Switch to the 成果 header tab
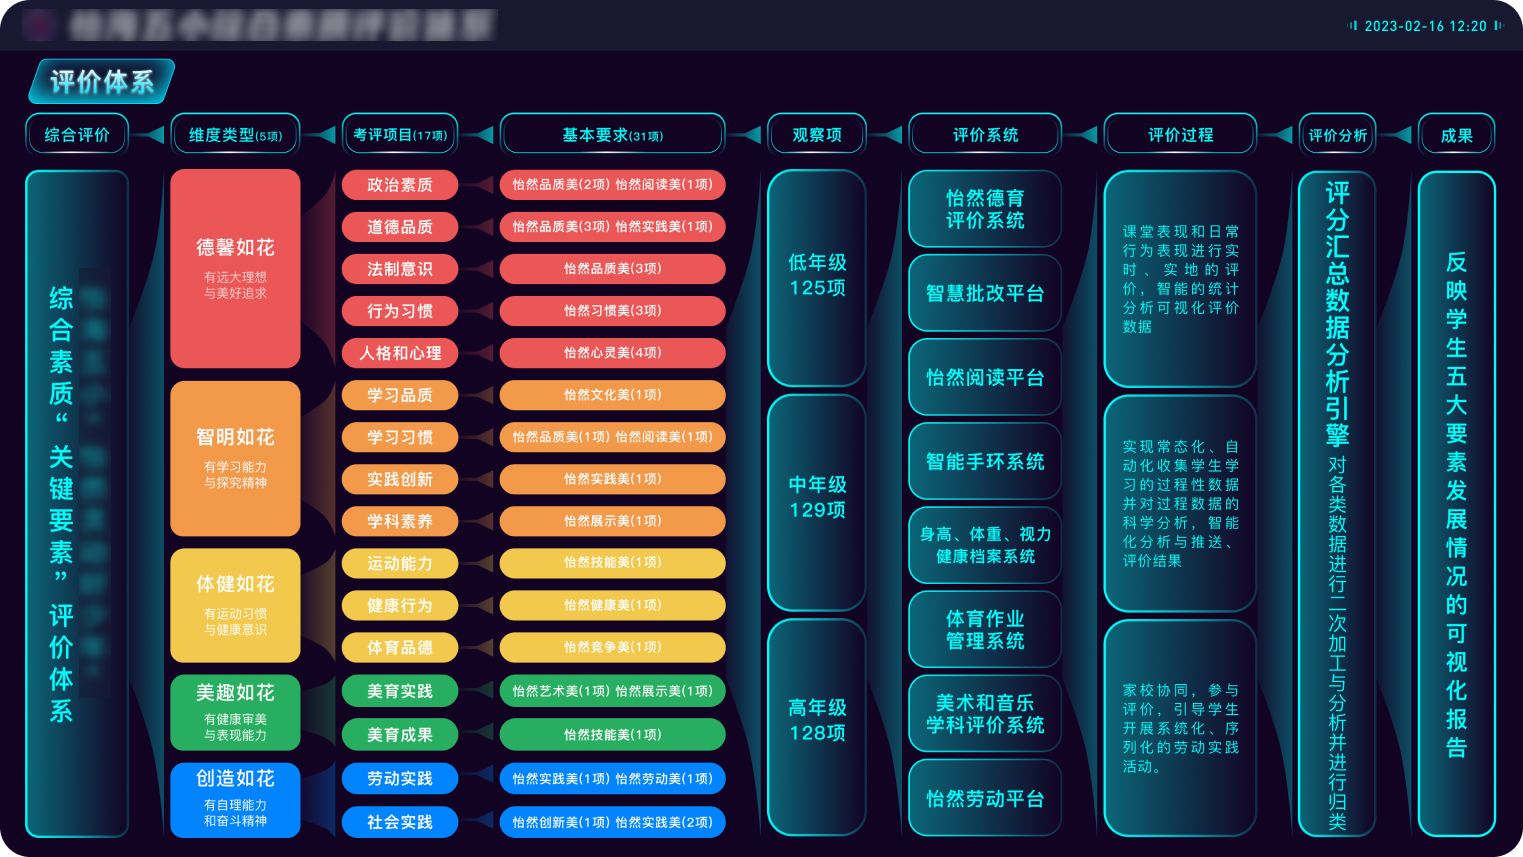This screenshot has width=1523, height=857. click(1457, 133)
